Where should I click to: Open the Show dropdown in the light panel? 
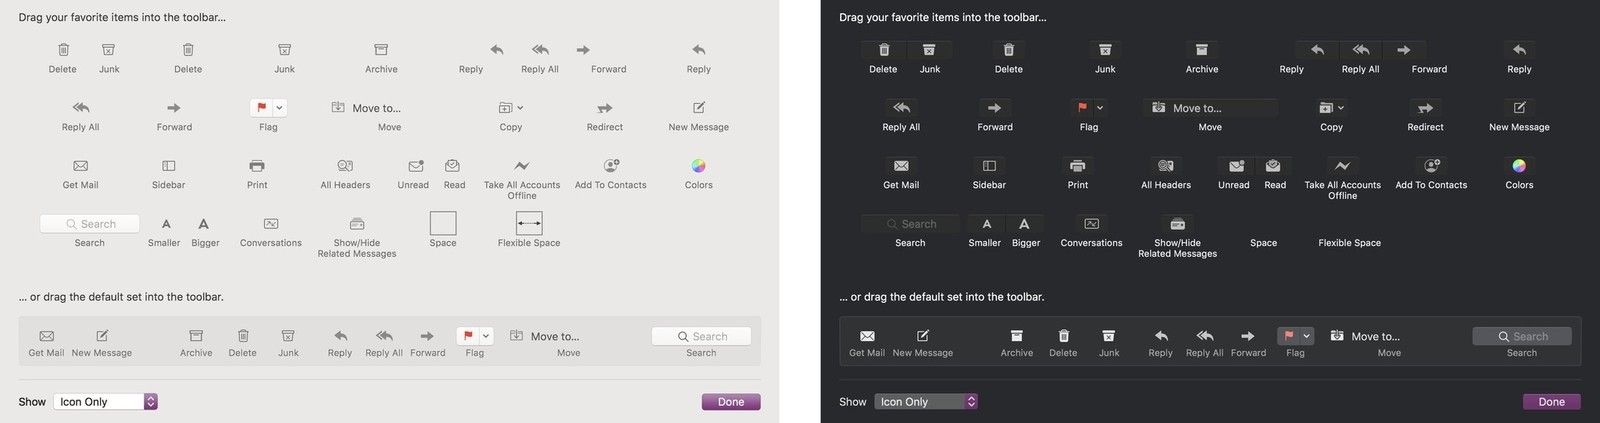click(105, 402)
